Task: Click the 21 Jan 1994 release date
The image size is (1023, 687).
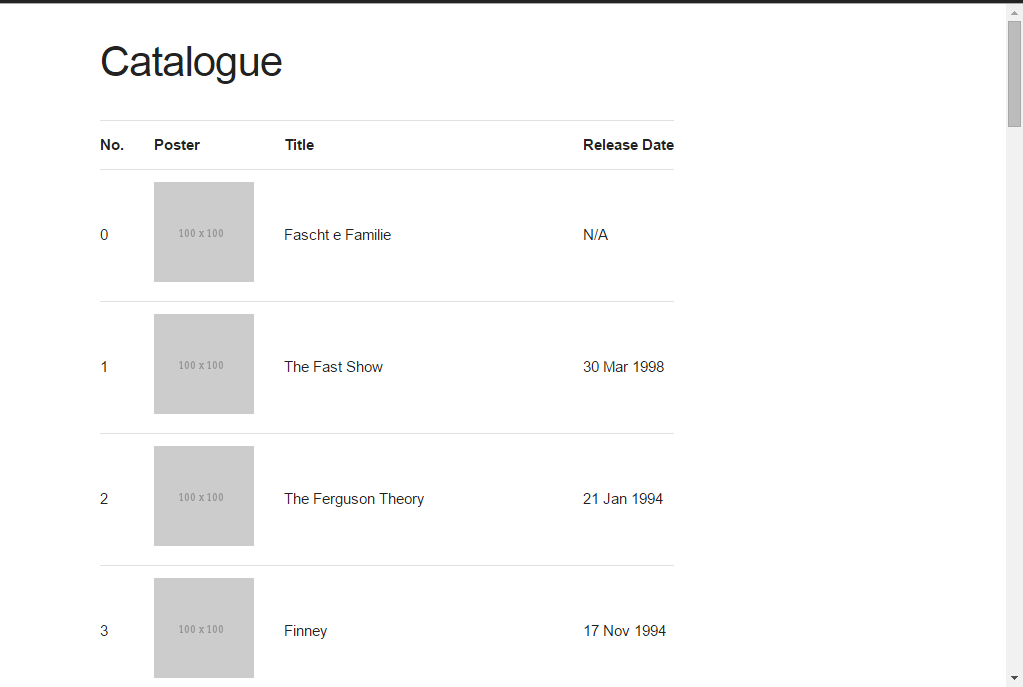Action: [x=623, y=499]
